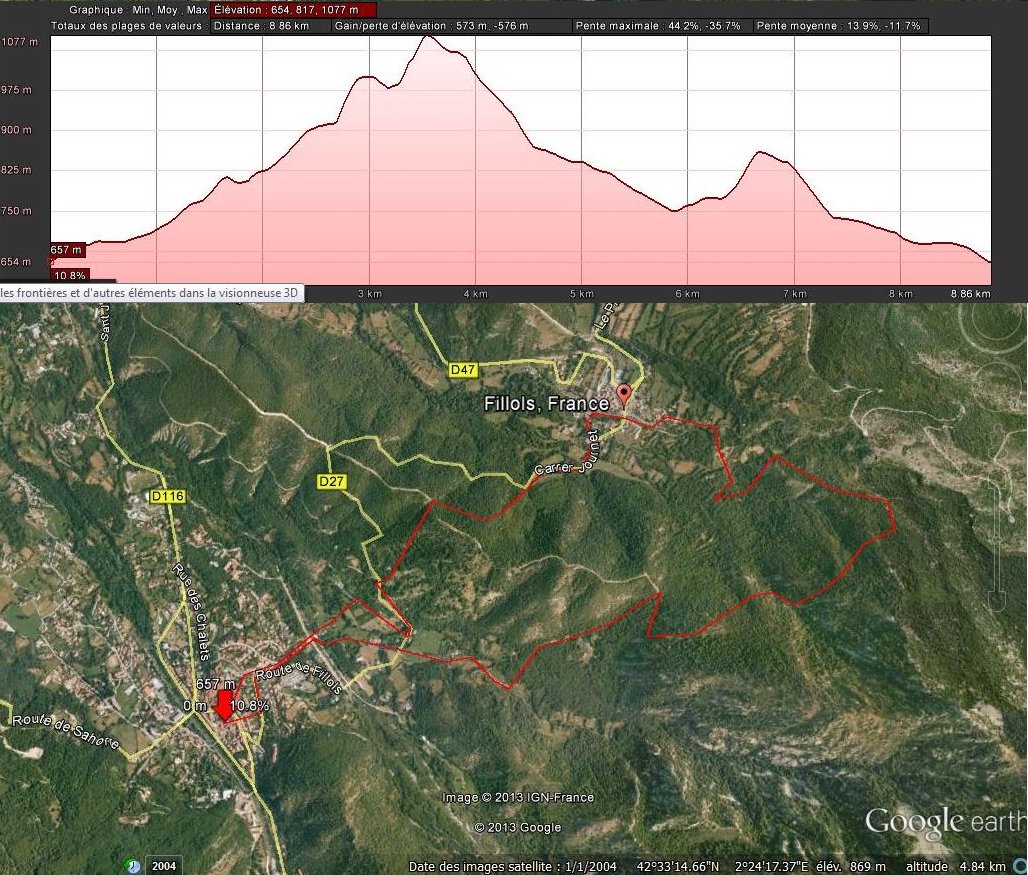
Task: Click the red arrow position marker on map
Action: click(x=224, y=705)
